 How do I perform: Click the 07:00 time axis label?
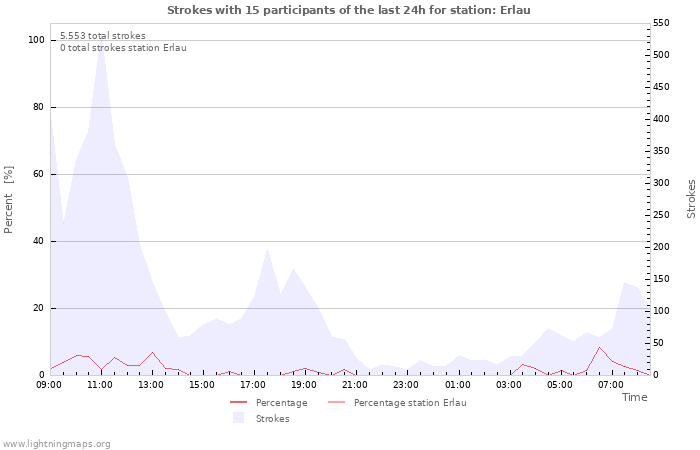click(611, 385)
